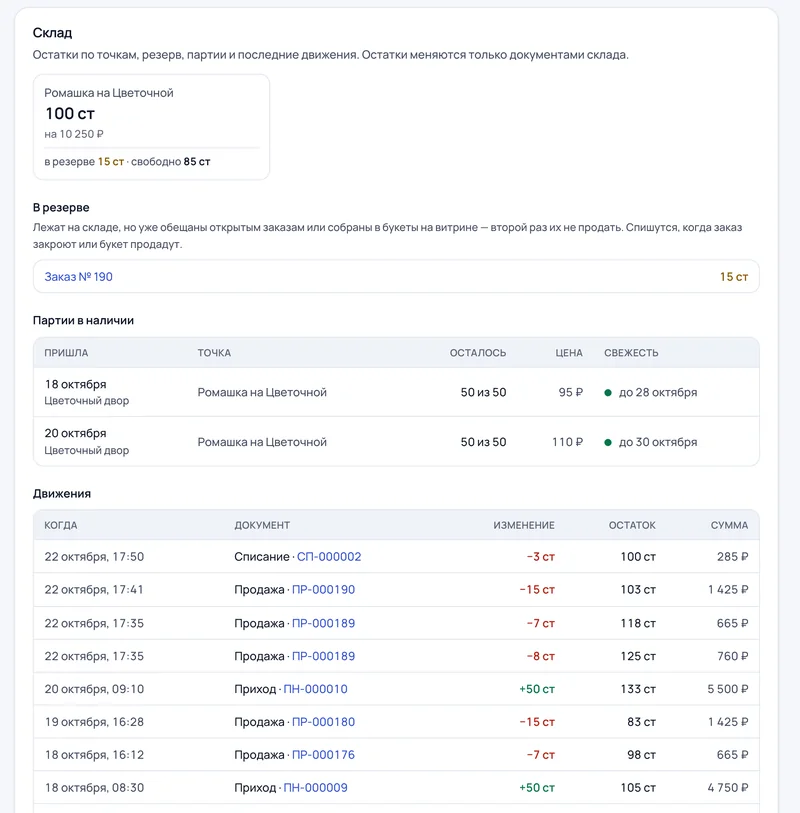Open sale document ПР-000190
This screenshot has height=813, width=800.
(x=324, y=590)
